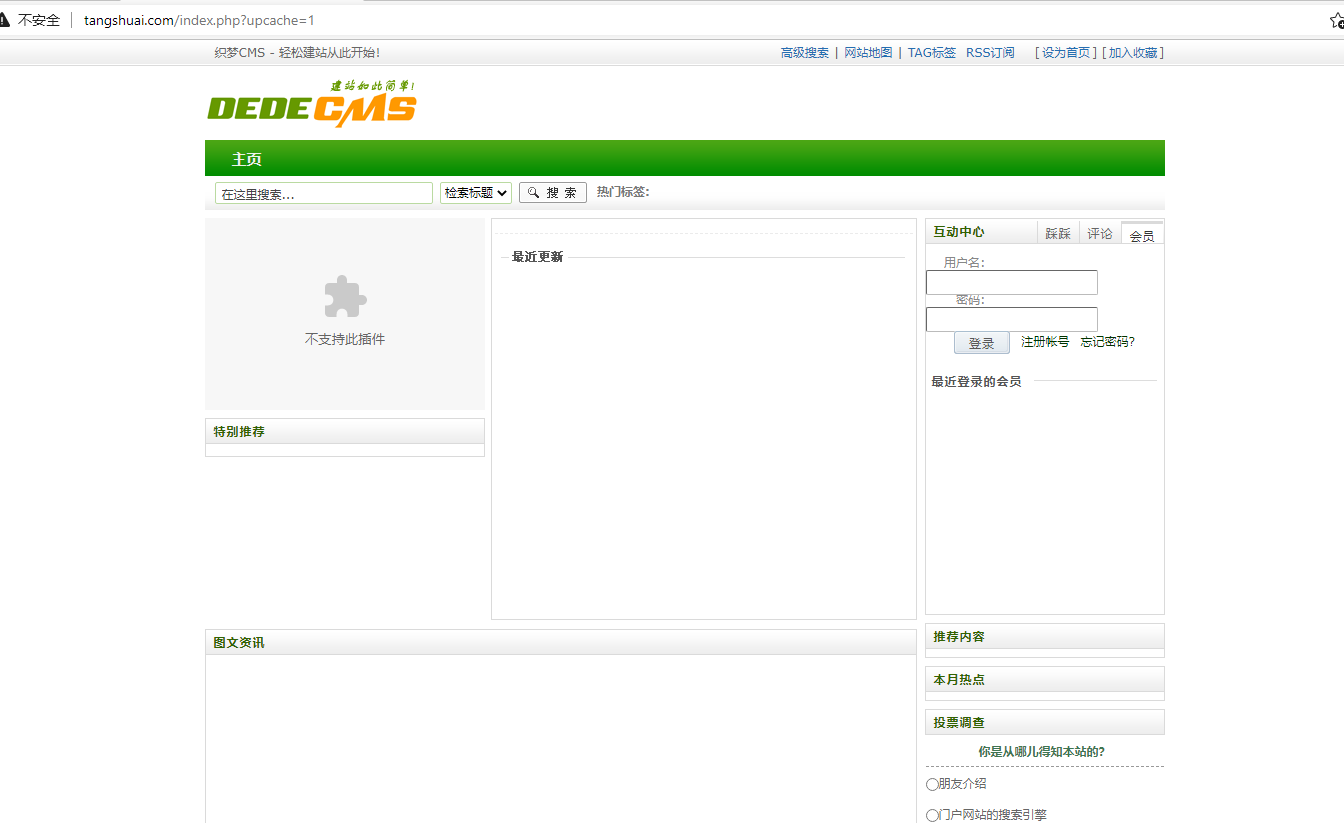Switch to the 踩踩 tab

pos(1058,232)
